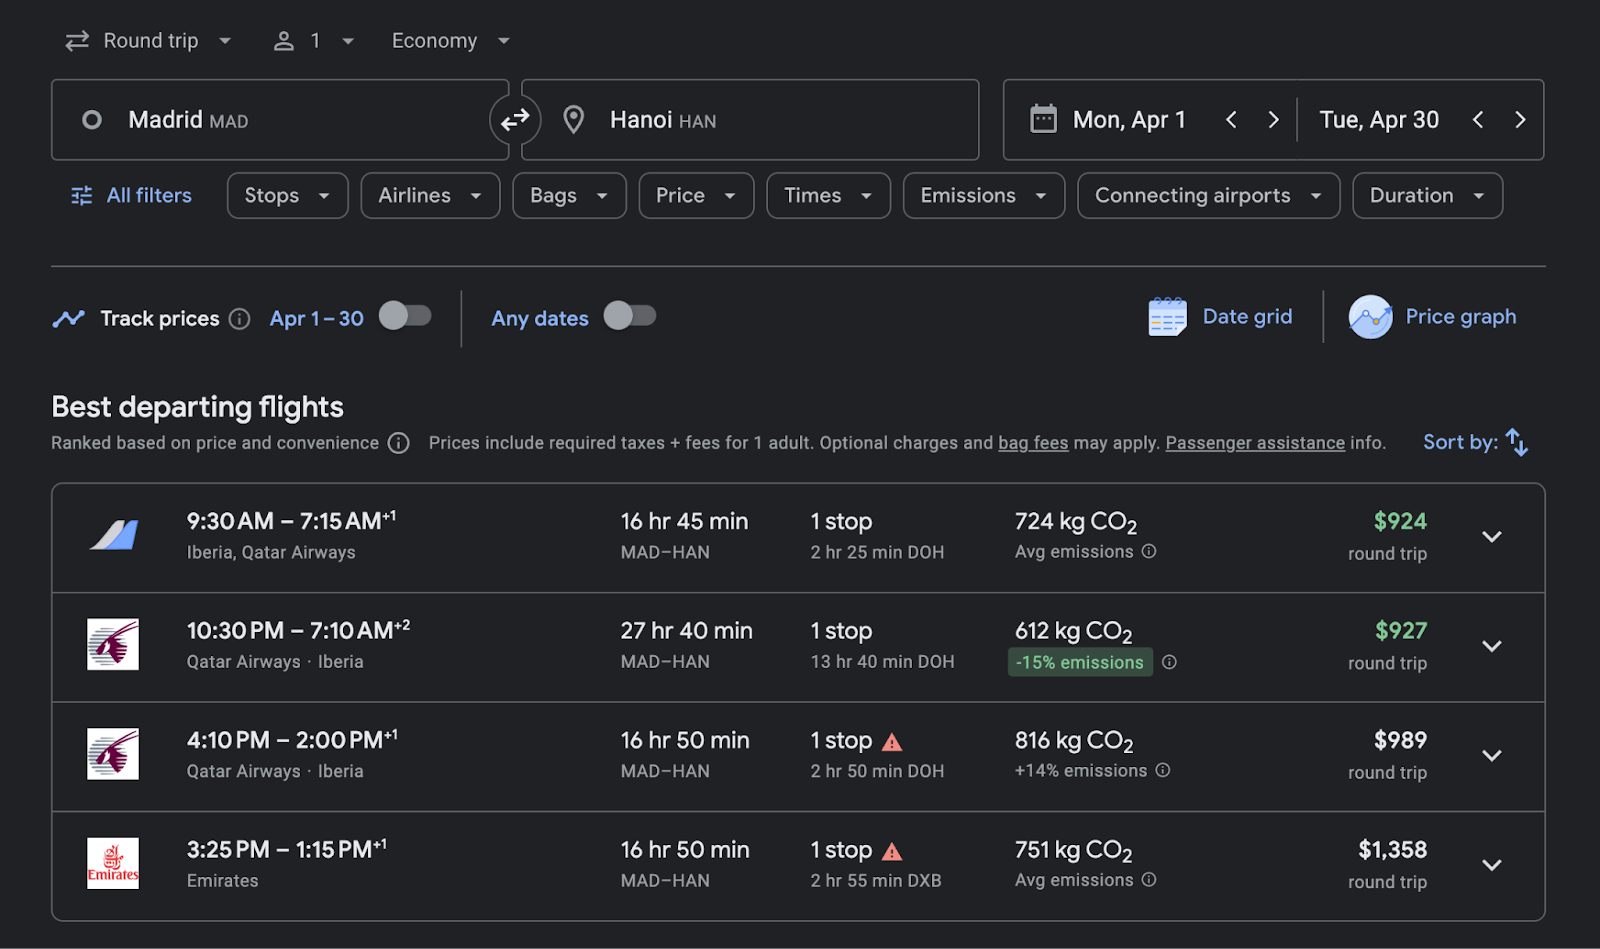Open the Round trip dropdown
1600x949 pixels.
coord(149,41)
